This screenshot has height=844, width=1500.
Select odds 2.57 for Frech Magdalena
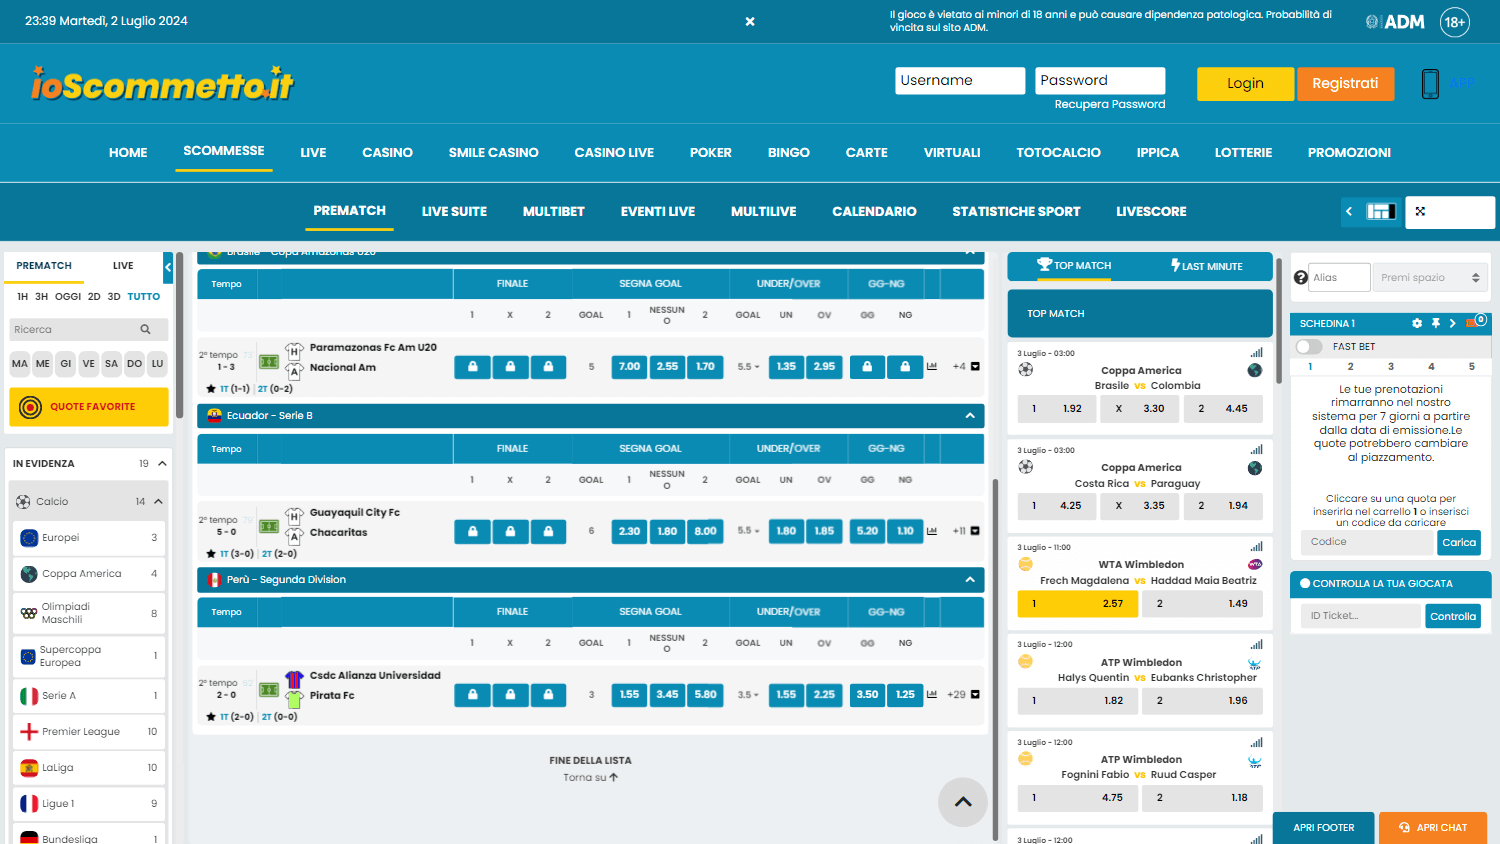[x=1077, y=604]
